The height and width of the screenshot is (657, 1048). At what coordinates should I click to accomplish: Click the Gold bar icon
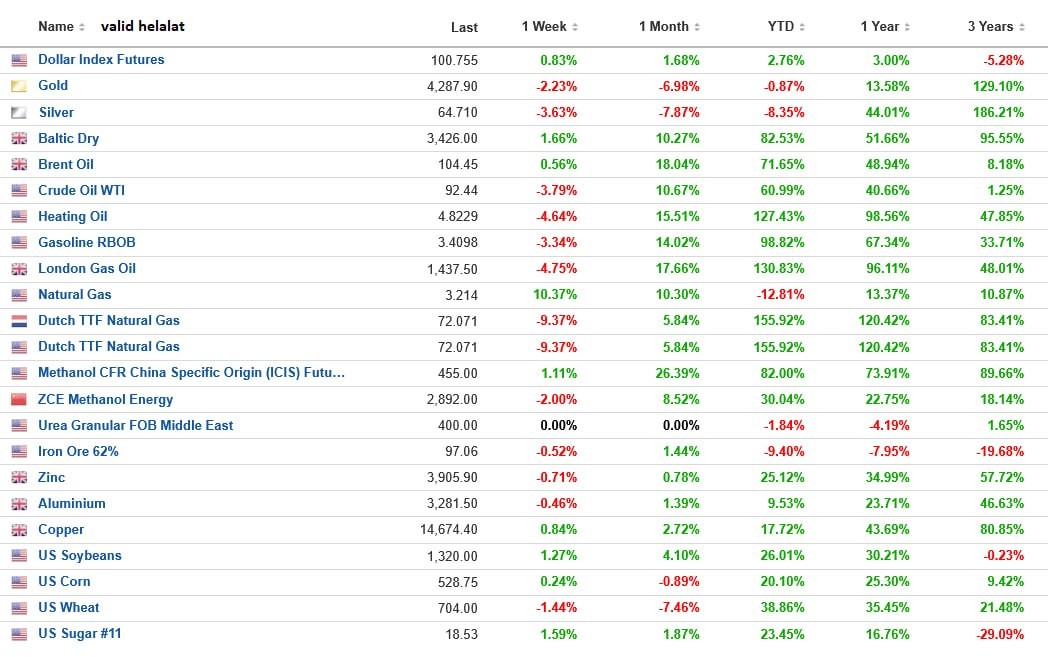19,86
